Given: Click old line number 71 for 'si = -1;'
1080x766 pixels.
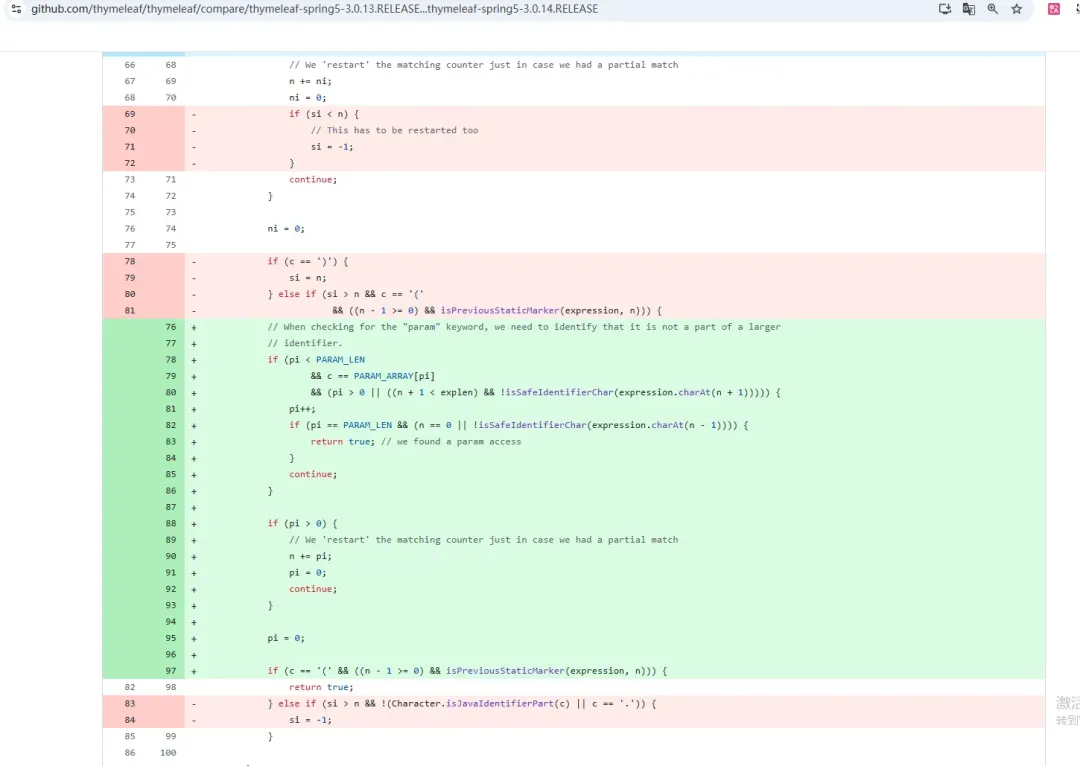Looking at the screenshot, I should pos(129,147).
